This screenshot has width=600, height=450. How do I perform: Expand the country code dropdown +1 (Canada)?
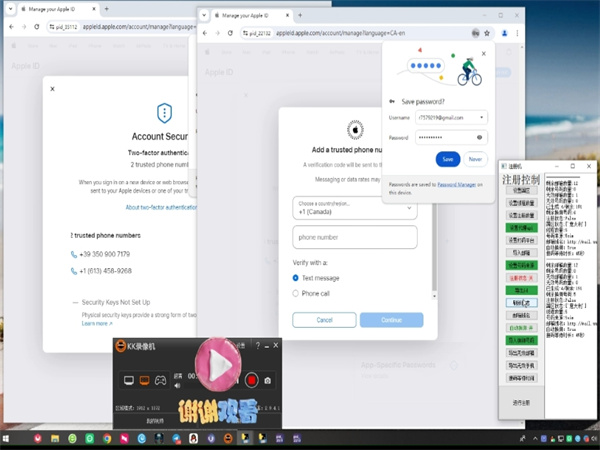(x=355, y=207)
